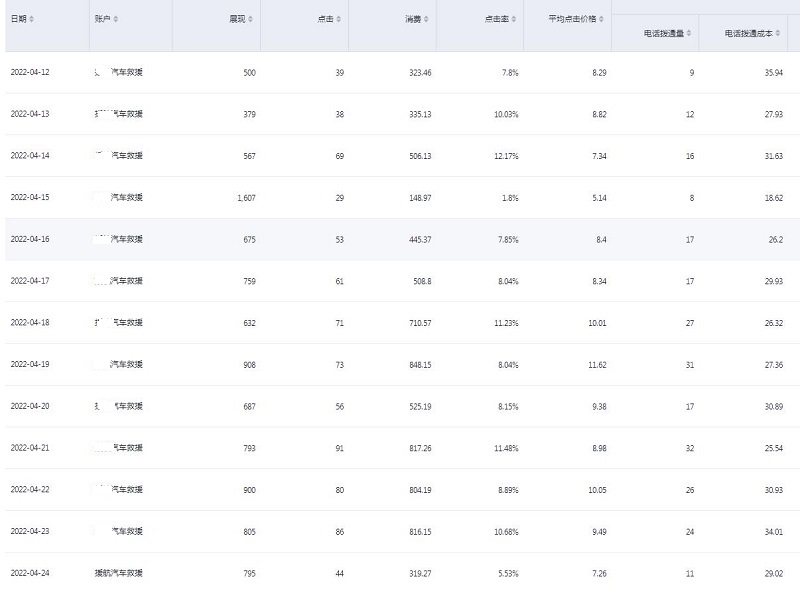
Task: Click the sort arrows beside 点击 header
Action: [x=339, y=19]
